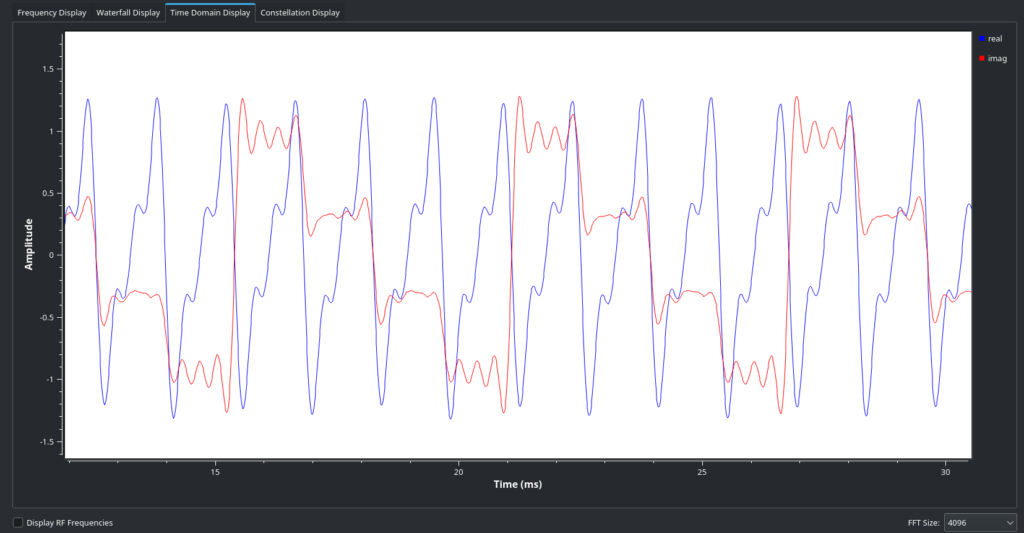Screen dimensions: 1024x533
Task: Enable the Display RF Frequencies checkbox
Action: point(18,522)
